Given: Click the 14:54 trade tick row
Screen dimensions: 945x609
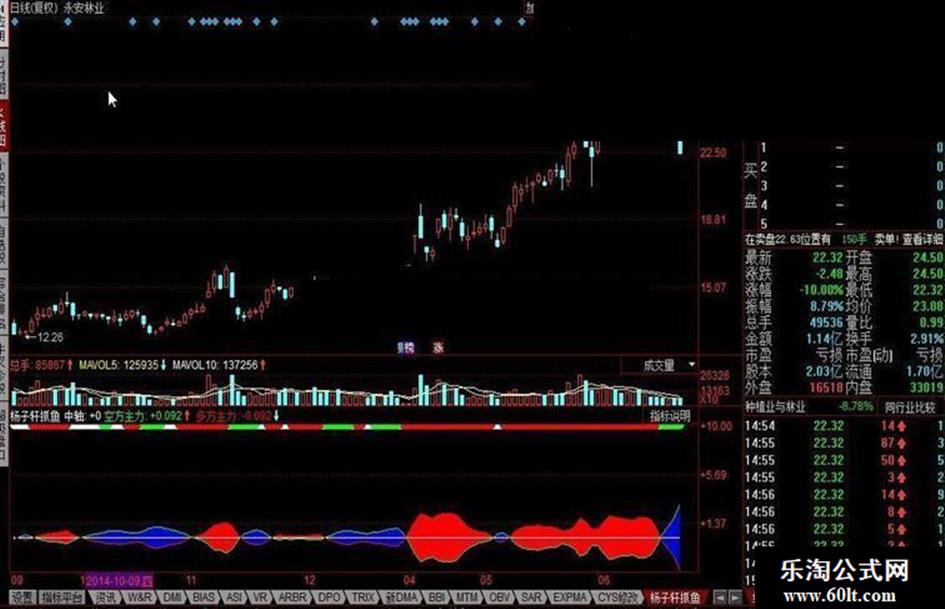Looking at the screenshot, I should click(844, 426).
